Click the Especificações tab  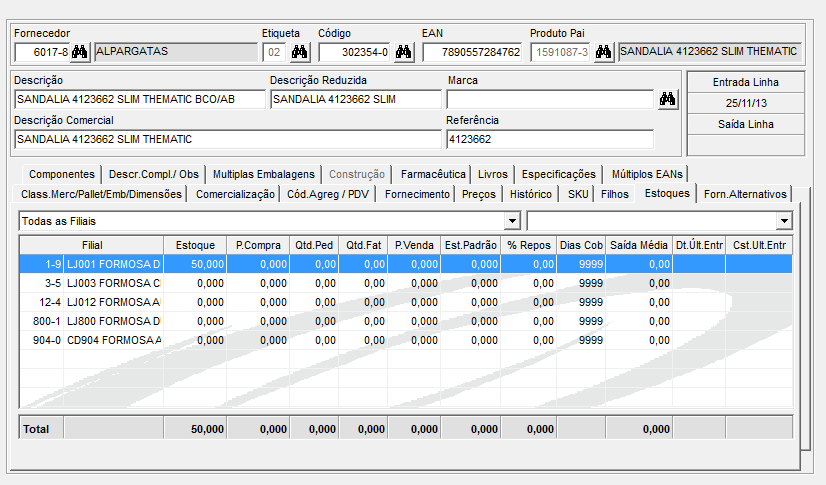point(559,173)
